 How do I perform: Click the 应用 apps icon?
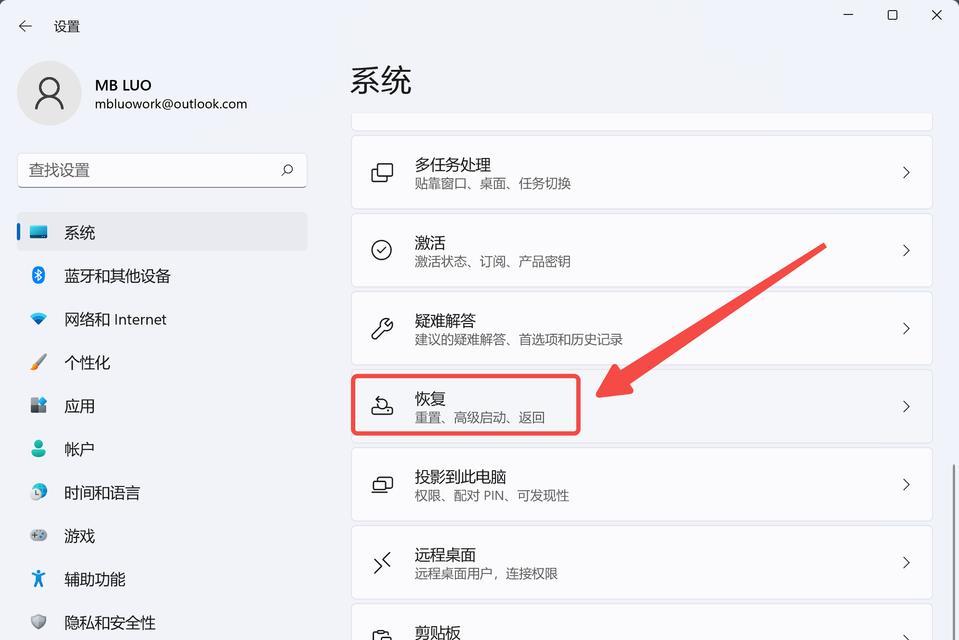(x=39, y=405)
